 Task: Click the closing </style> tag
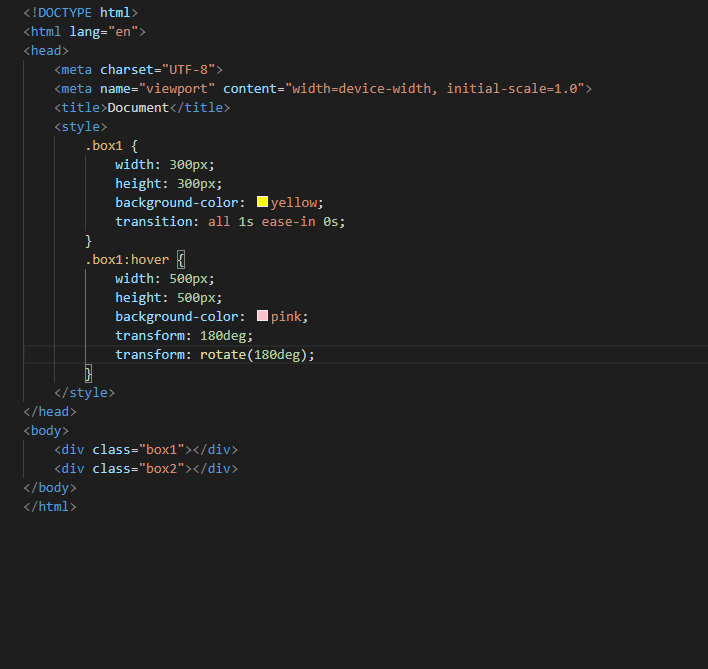[85, 393]
